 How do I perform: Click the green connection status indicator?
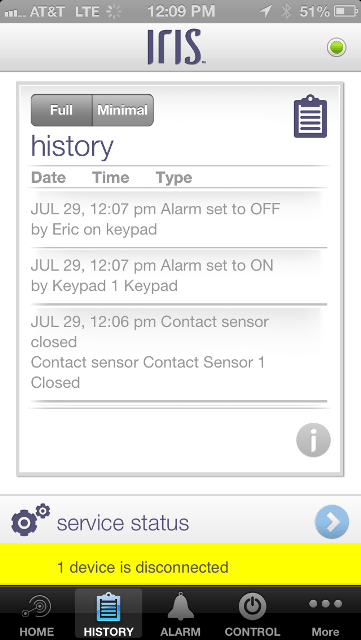(336, 47)
